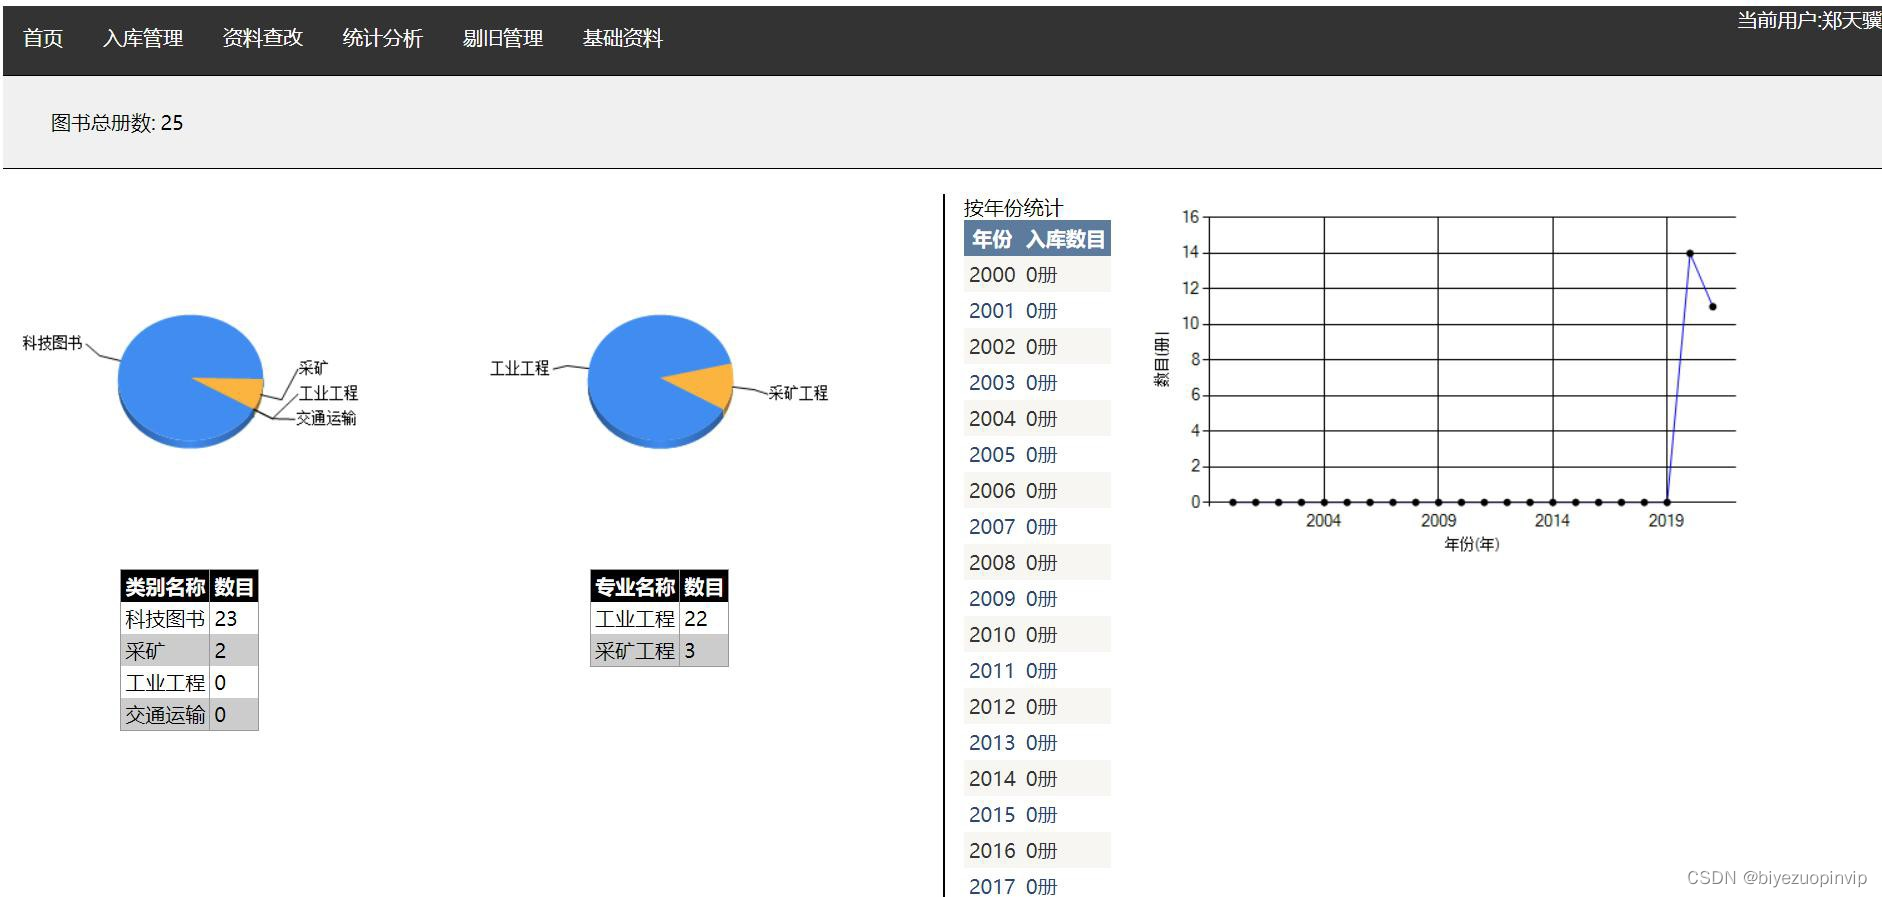
Task: Select the year 2010 row
Action: pos(1037,635)
